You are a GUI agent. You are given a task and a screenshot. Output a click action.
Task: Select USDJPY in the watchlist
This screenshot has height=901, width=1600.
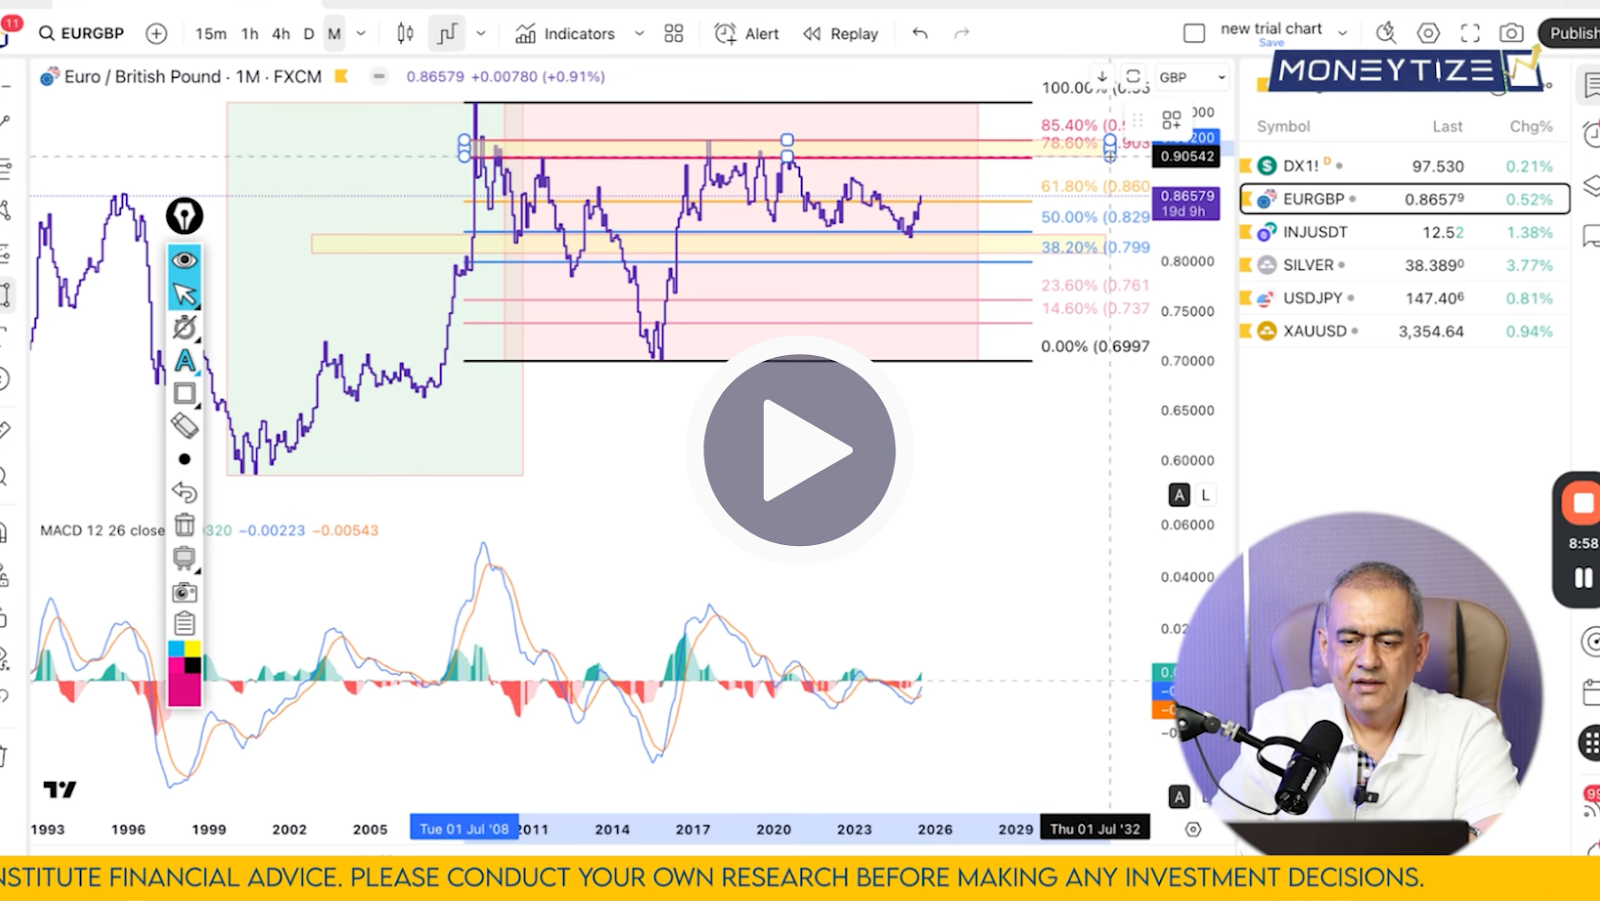click(x=1404, y=298)
